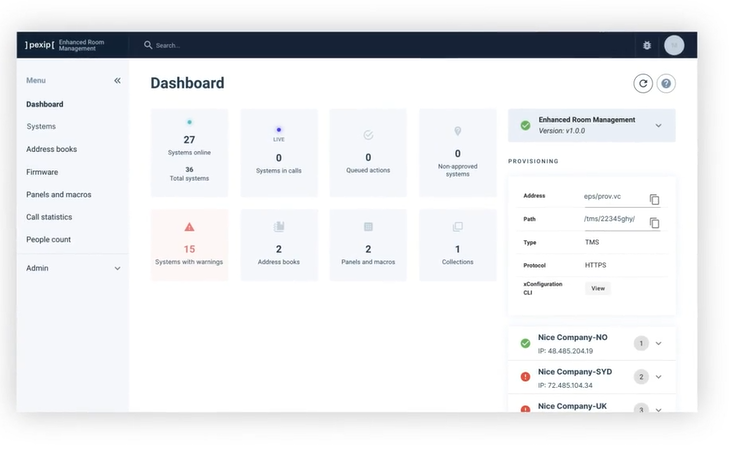Image resolution: width=736 pixels, height=460 pixels.
Task: Click the Non-approved systems pin icon
Action: 458,131
